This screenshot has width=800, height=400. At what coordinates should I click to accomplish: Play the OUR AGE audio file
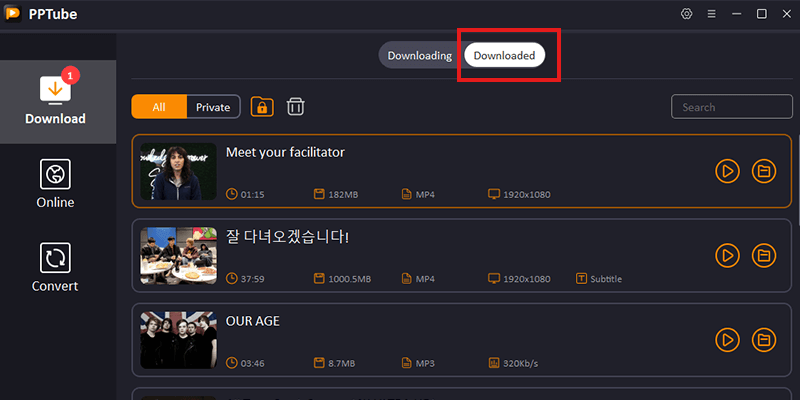coord(727,339)
